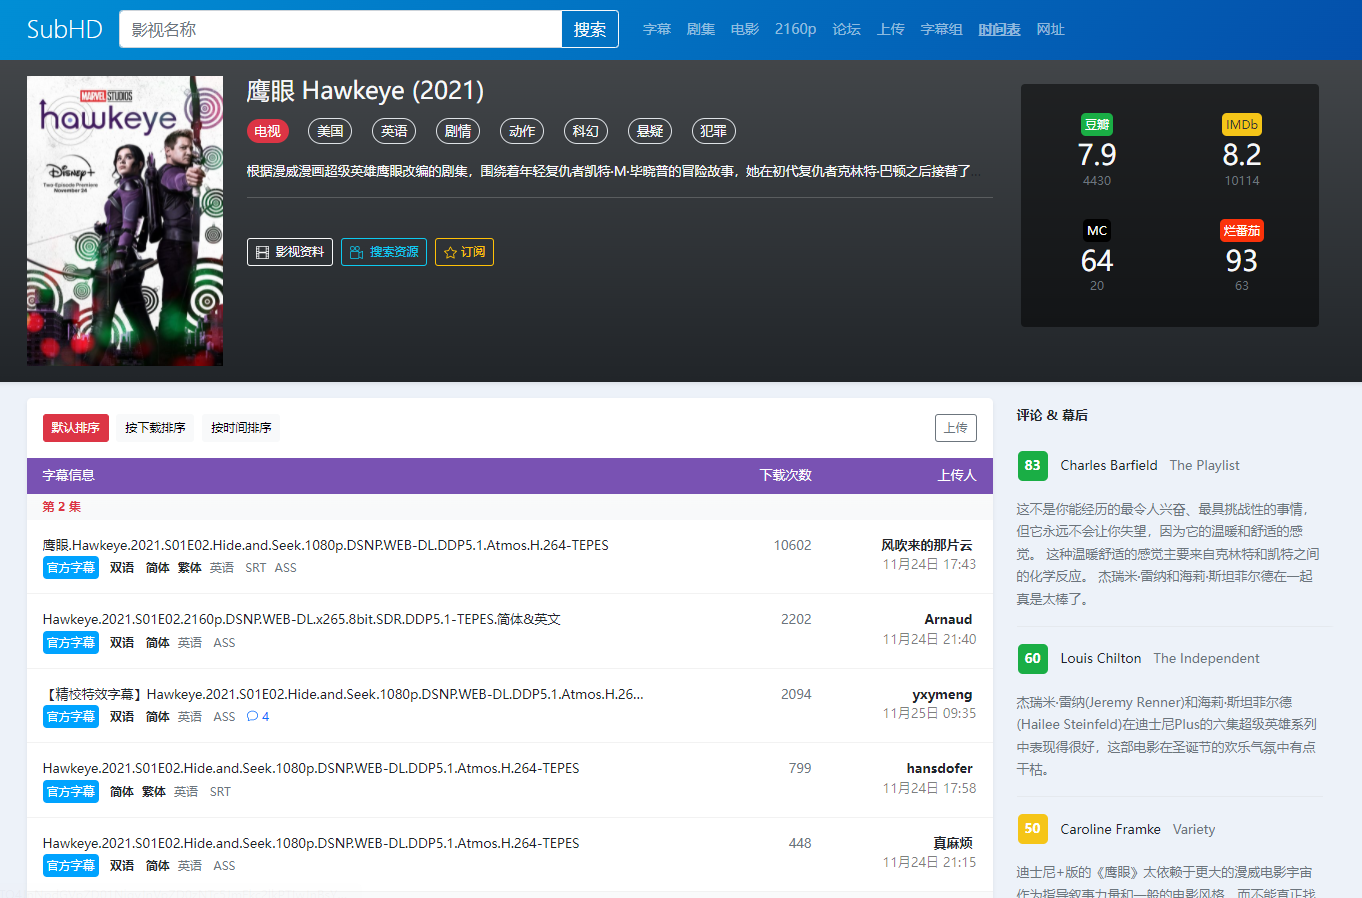Viewport: 1362px width, 898px height.
Task: Click 官方字幕 badge in Arnaud row
Action: [x=71, y=643]
